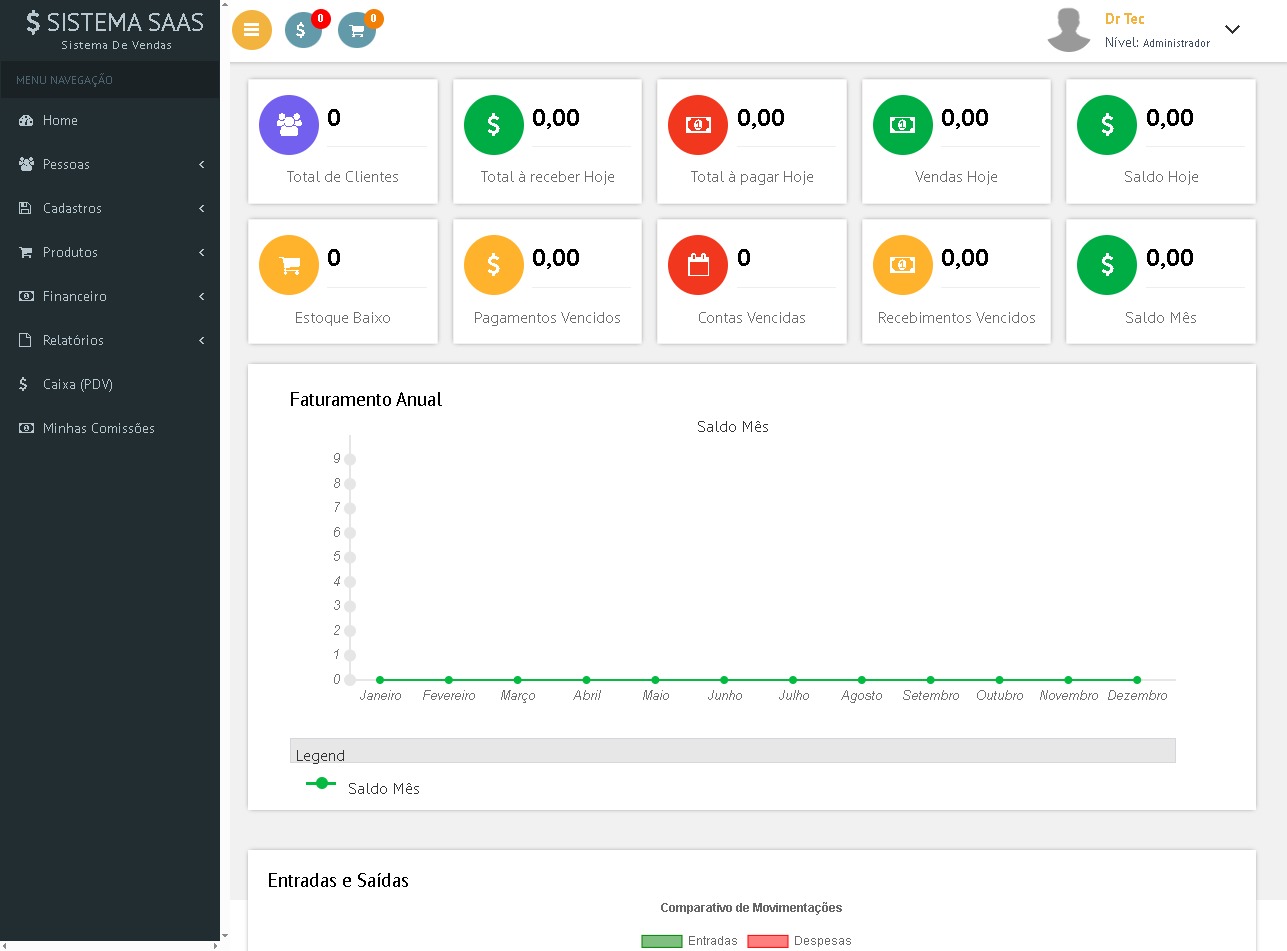Open the shopping cart notifications icon
Image resolution: width=1287 pixels, height=951 pixels.
pos(356,30)
